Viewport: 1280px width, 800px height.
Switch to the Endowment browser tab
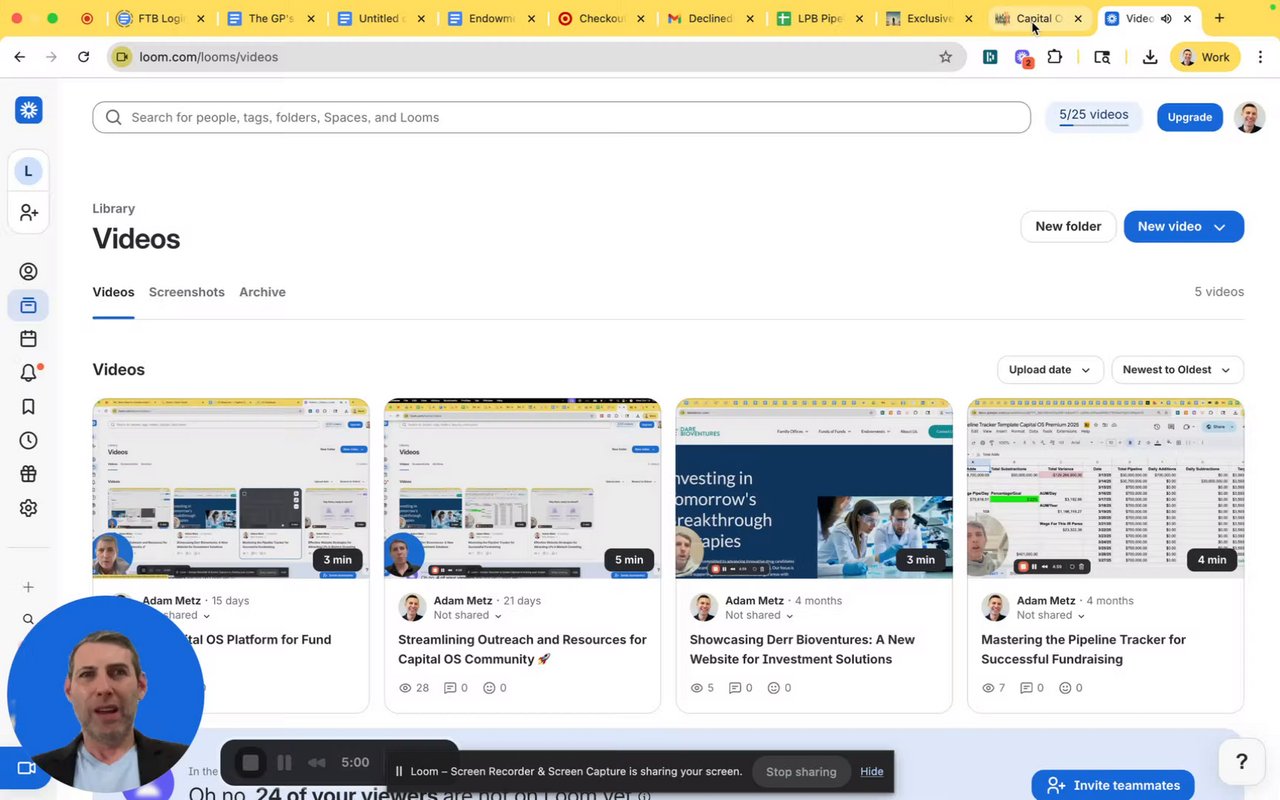pyautogui.click(x=490, y=18)
